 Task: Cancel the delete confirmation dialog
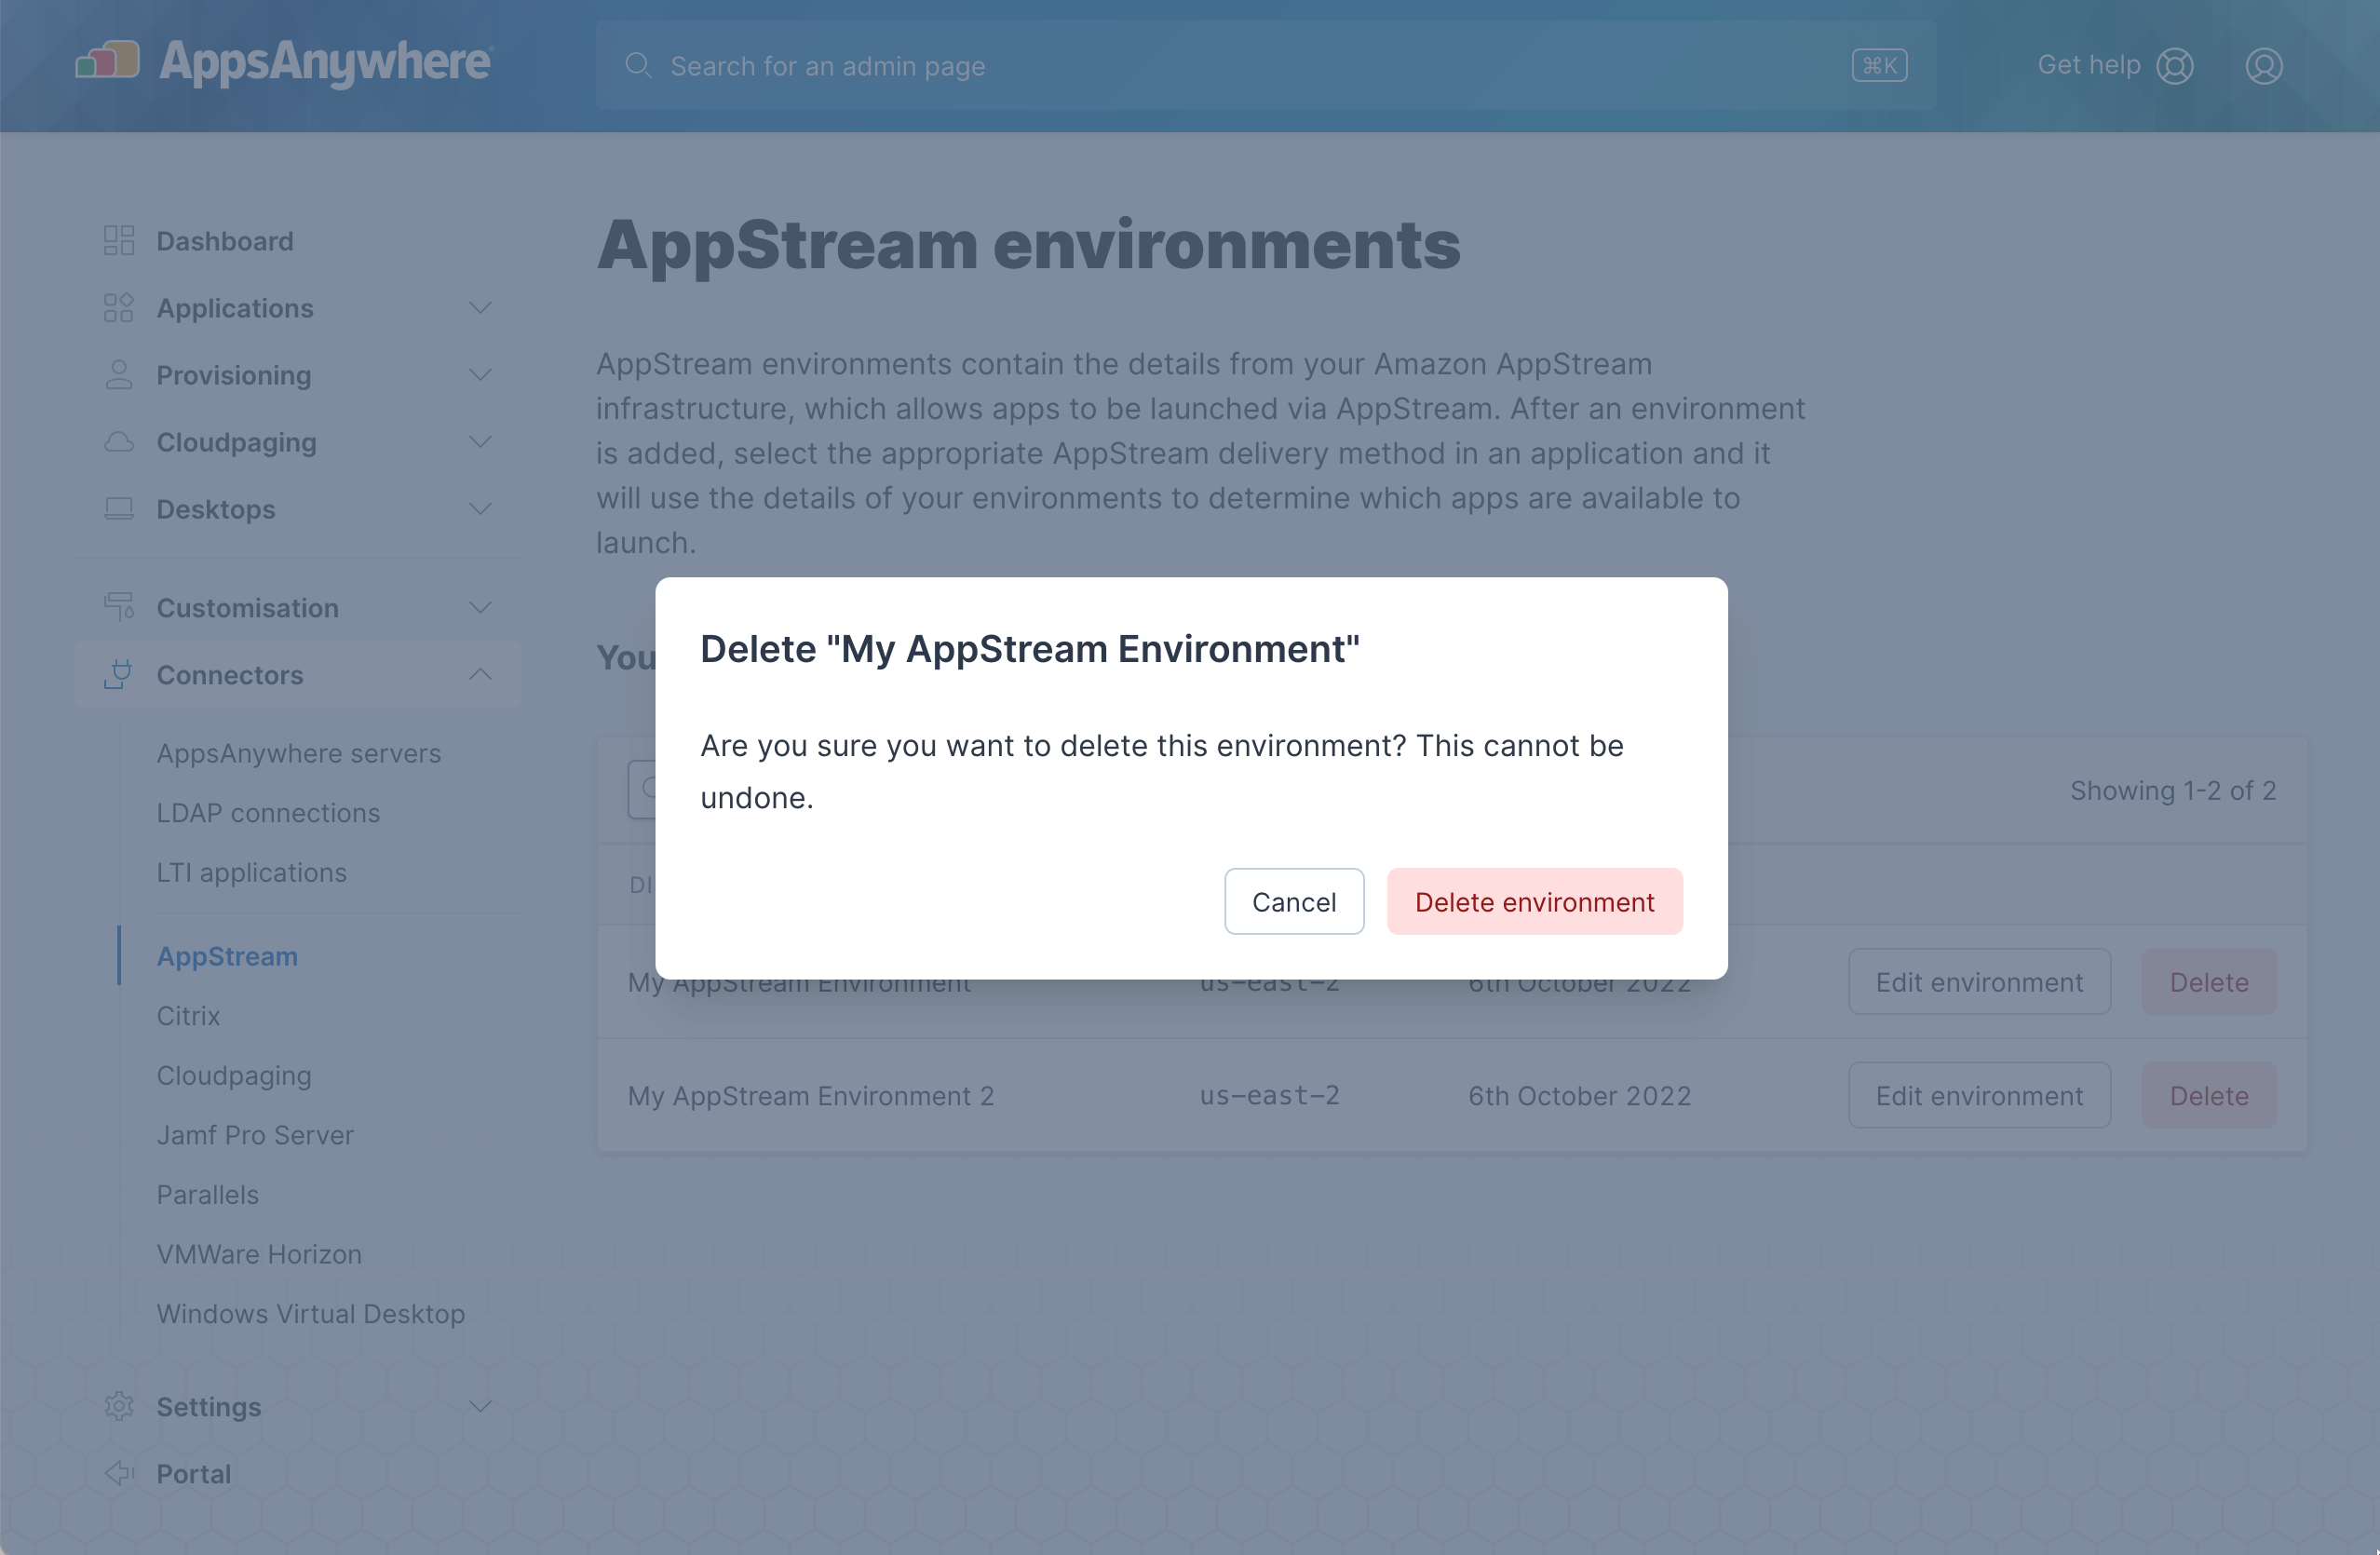pyautogui.click(x=1293, y=902)
